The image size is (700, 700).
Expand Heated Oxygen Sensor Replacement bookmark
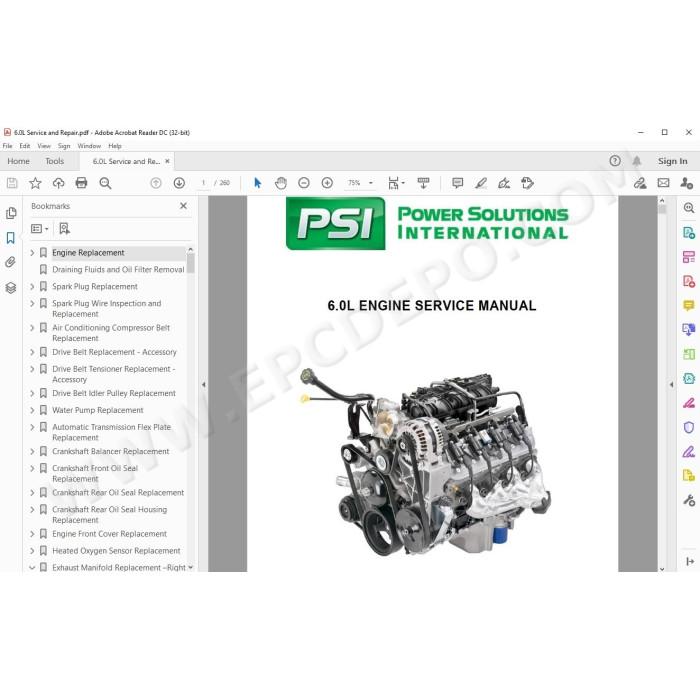[32, 551]
